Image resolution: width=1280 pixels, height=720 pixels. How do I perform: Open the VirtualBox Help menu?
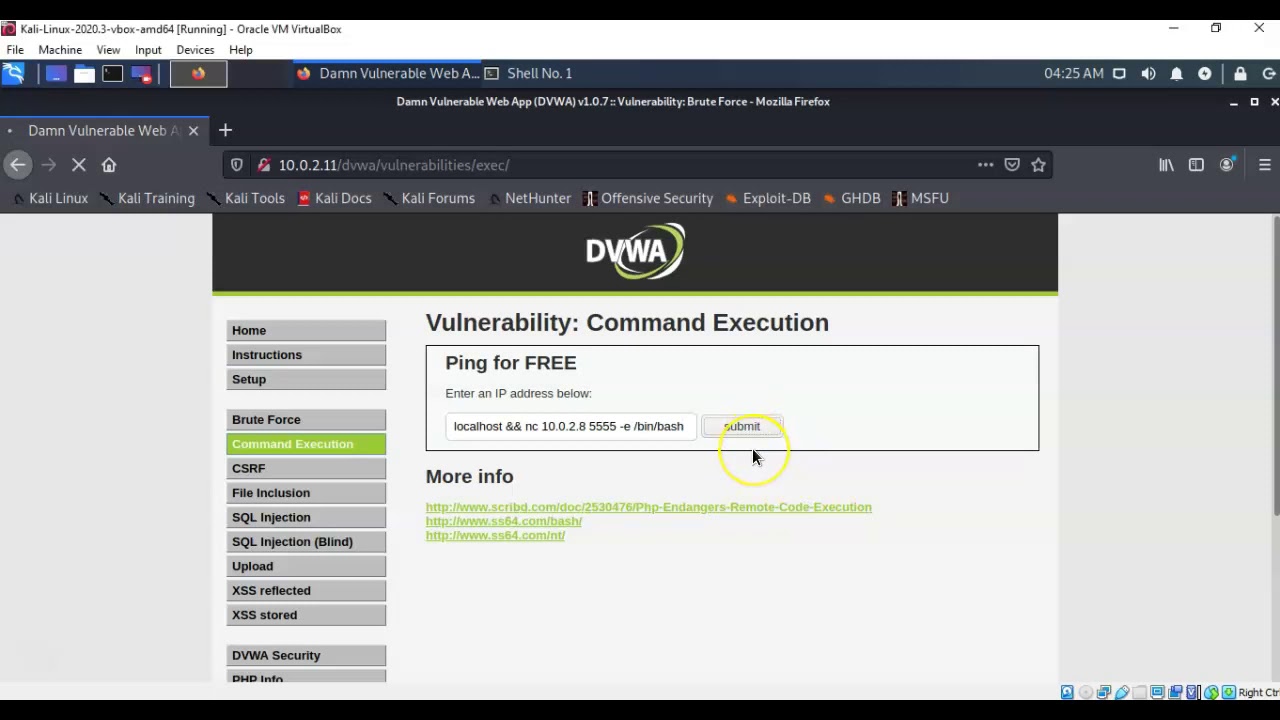(241, 50)
